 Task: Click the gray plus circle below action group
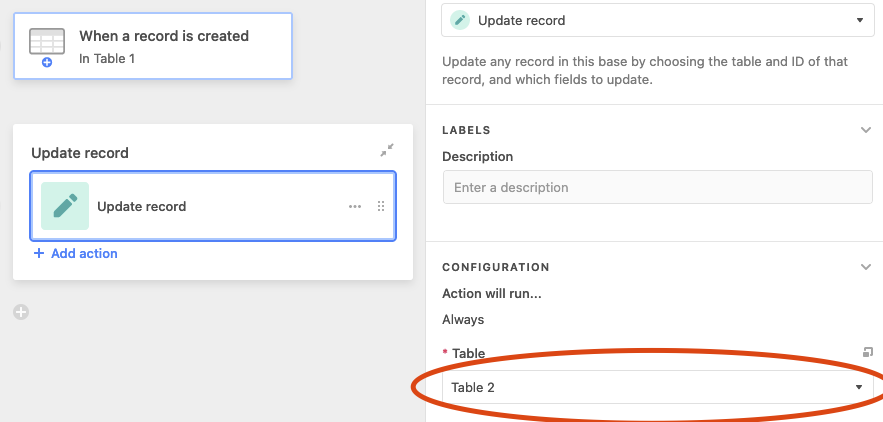tap(21, 312)
